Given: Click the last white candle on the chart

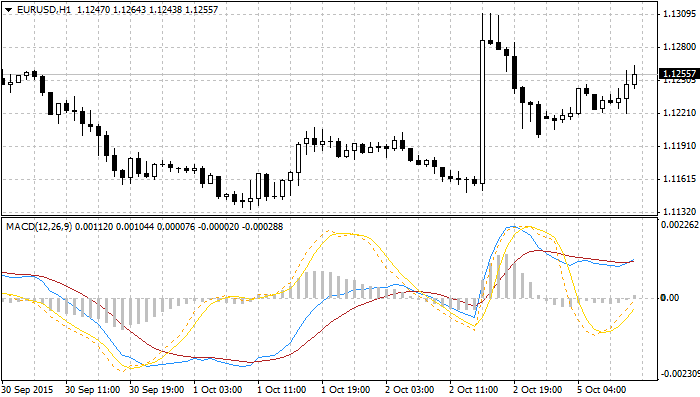Looking at the screenshot, I should (x=634, y=79).
